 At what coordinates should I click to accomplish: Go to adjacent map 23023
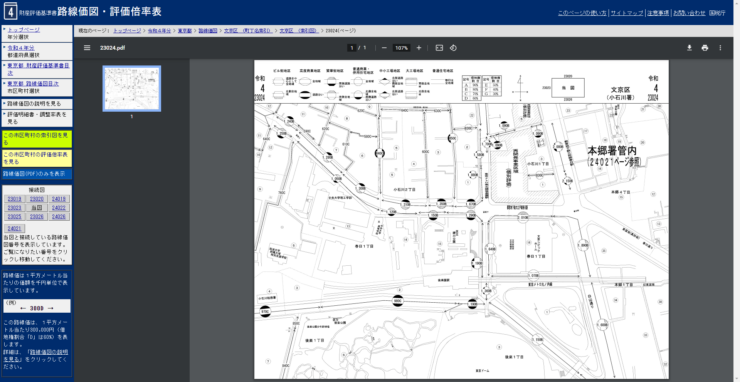click(14, 208)
